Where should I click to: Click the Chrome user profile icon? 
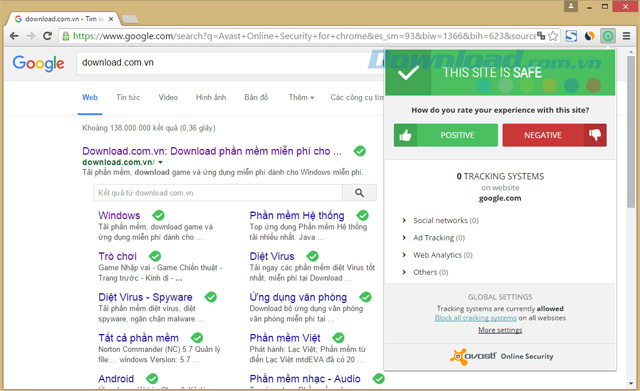point(571,6)
